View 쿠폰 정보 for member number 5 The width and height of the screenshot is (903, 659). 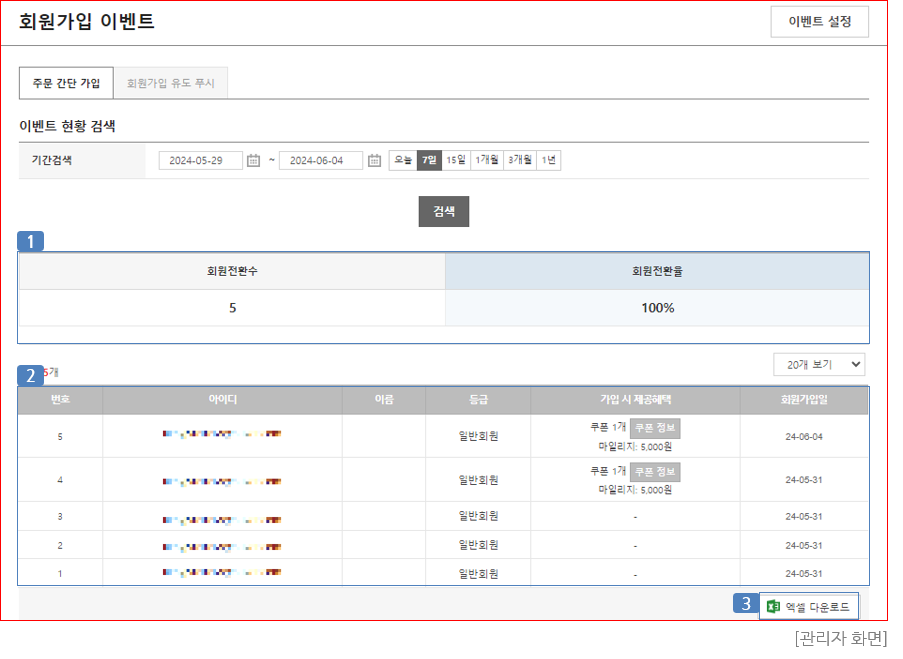[x=655, y=428]
